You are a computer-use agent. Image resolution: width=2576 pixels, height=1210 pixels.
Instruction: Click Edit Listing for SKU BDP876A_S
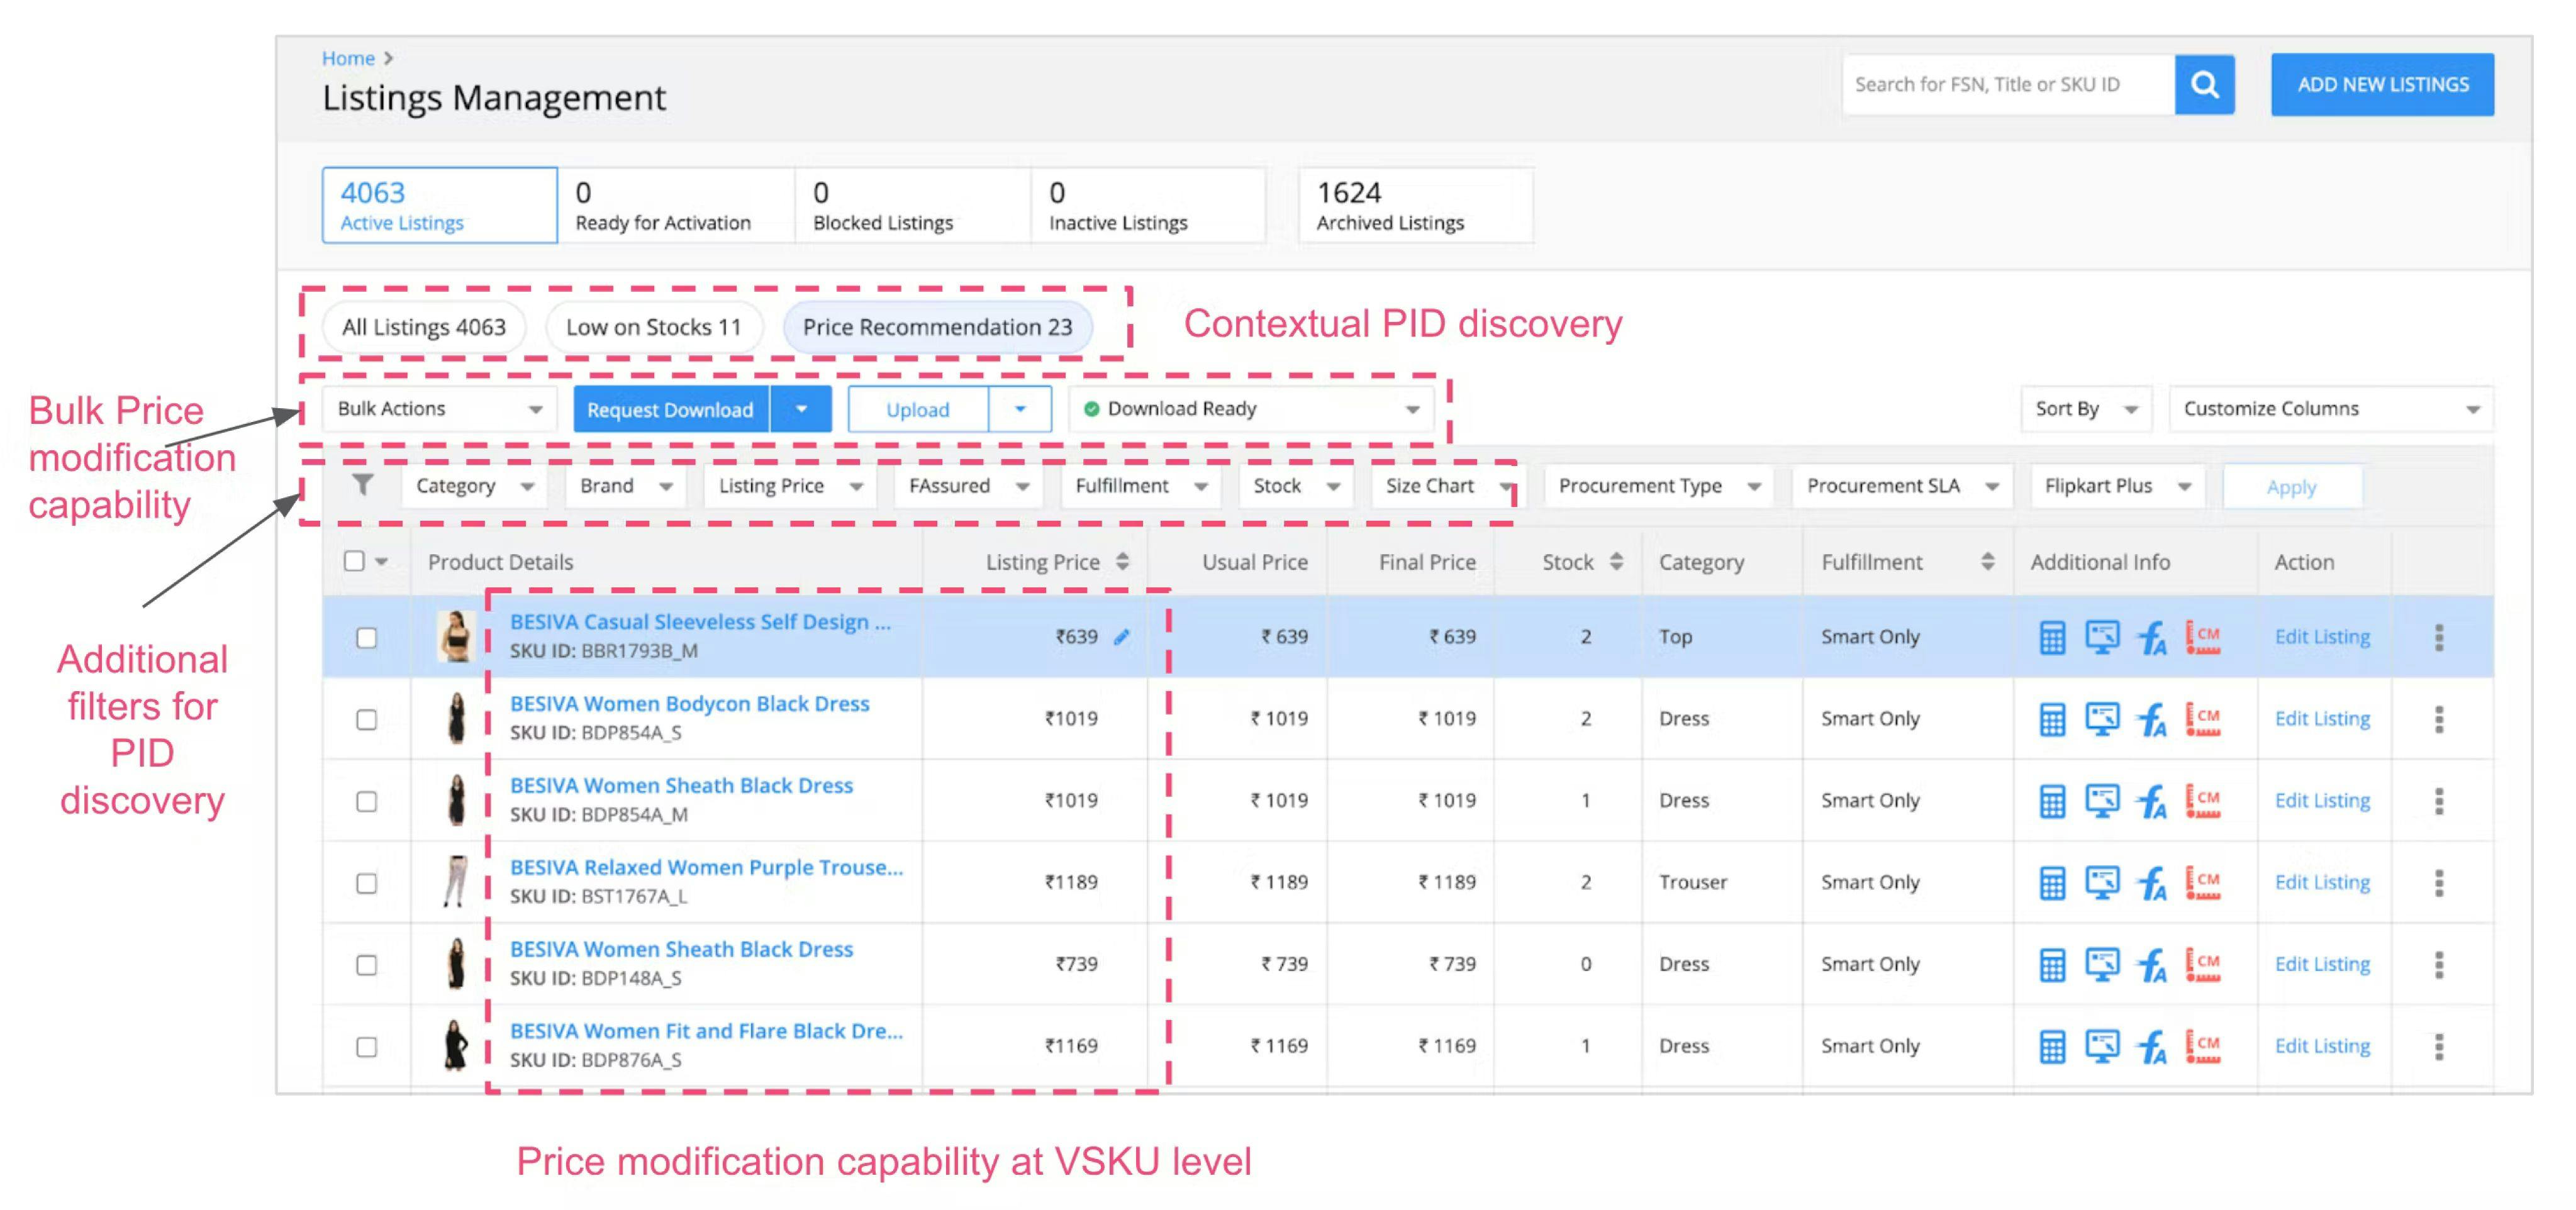click(x=2322, y=1046)
